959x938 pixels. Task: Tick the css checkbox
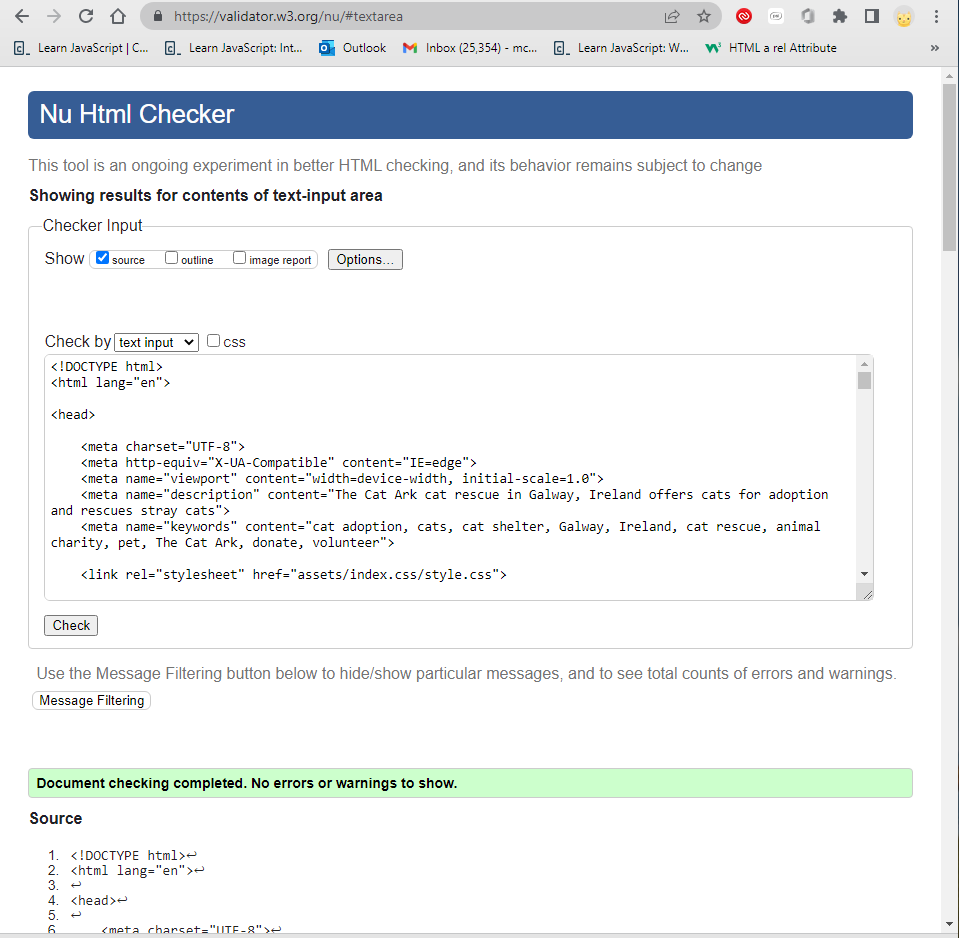pyautogui.click(x=213, y=341)
